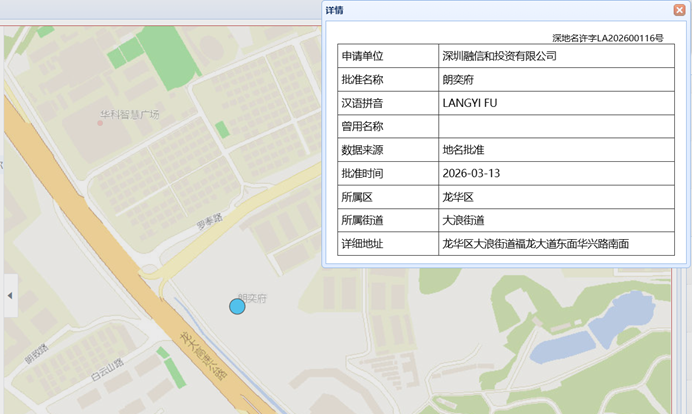The height and width of the screenshot is (414, 692).
Task: Click the 罗奉路 road label on map
Action: [210, 221]
